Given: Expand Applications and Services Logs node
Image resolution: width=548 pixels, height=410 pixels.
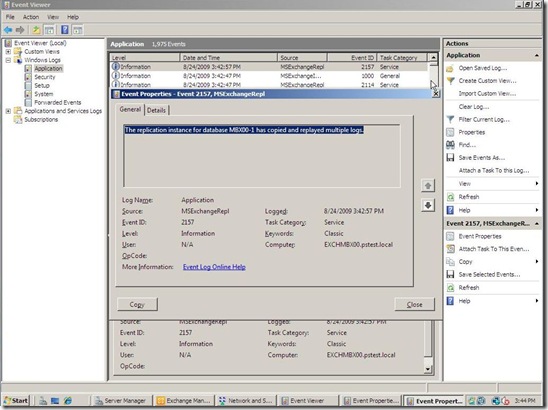Looking at the screenshot, I should click(x=8, y=111).
